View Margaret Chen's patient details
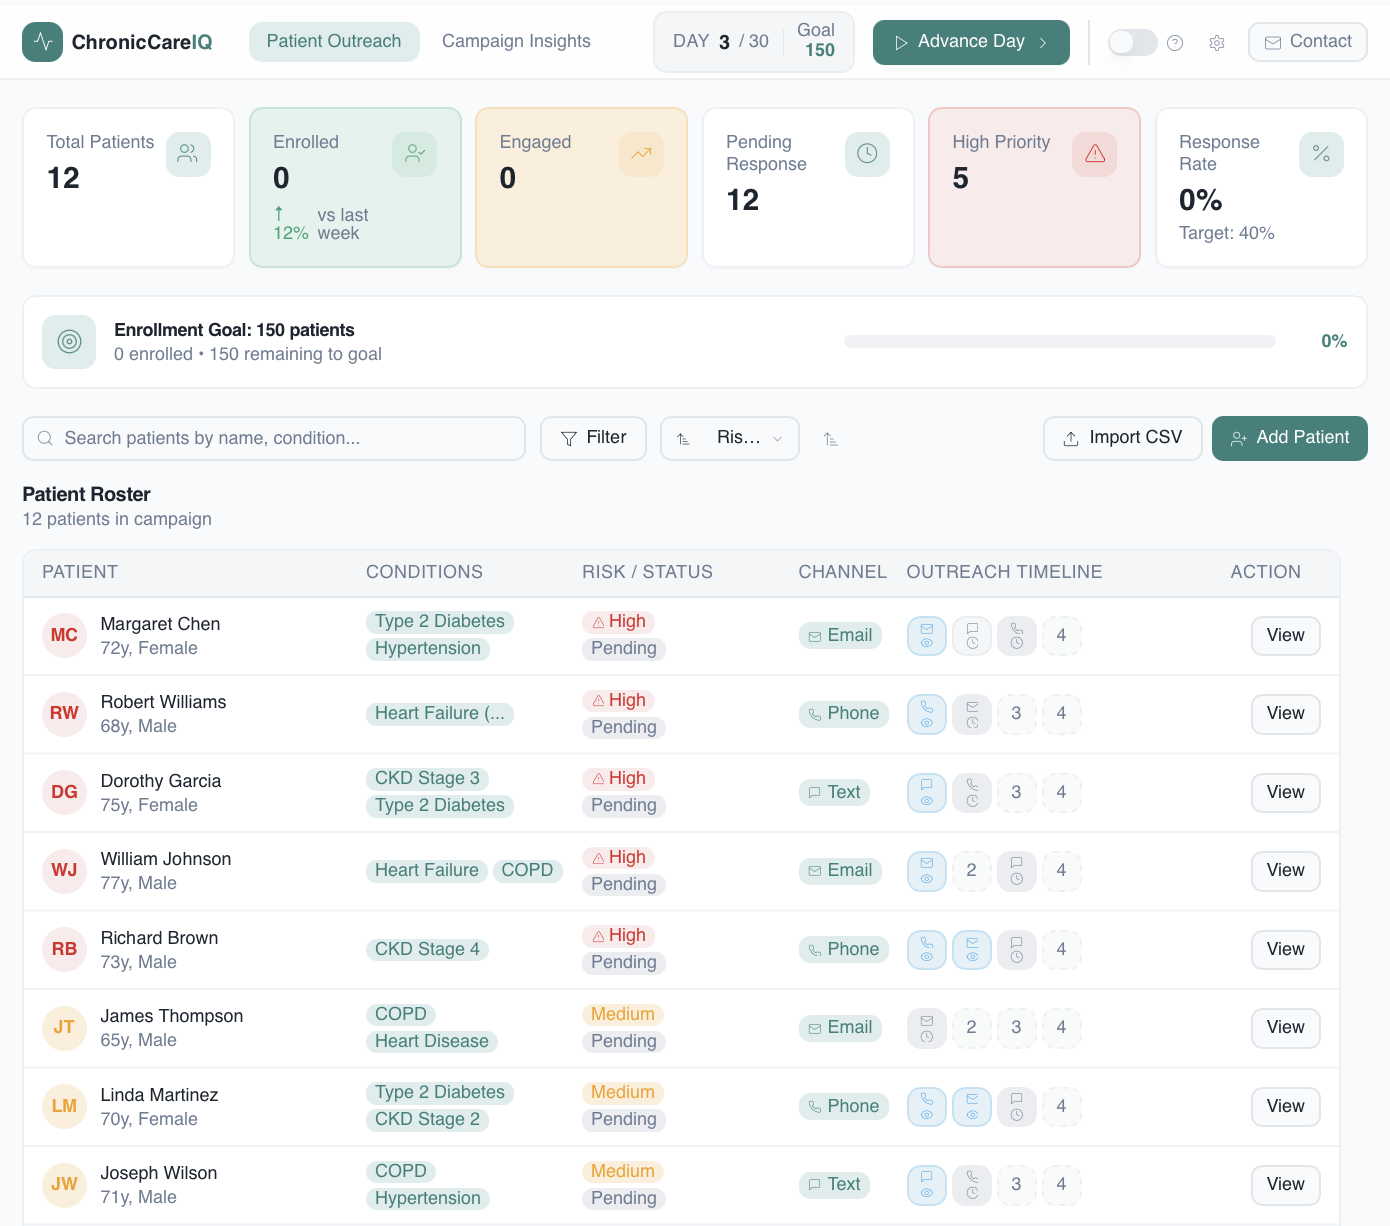1390x1226 pixels. pyautogui.click(x=1286, y=636)
